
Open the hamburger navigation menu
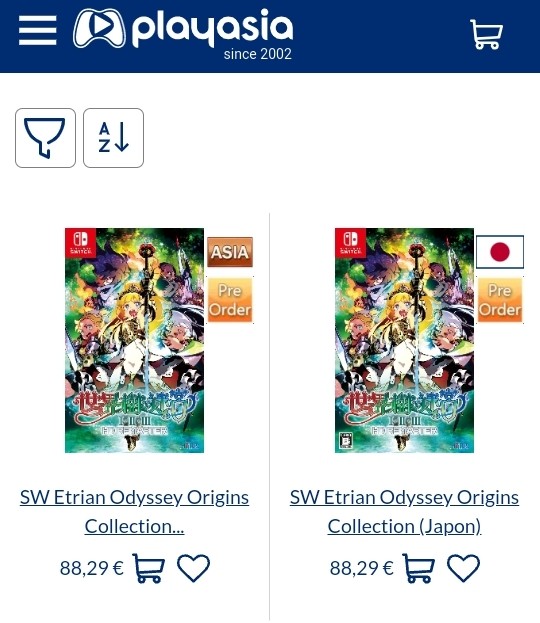38,31
